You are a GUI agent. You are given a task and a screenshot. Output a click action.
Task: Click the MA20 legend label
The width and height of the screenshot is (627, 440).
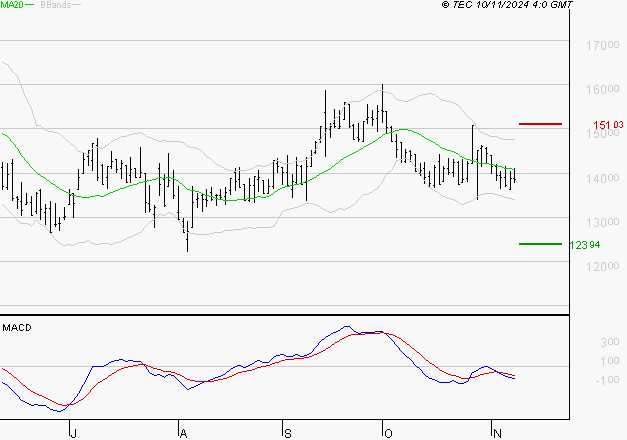coord(11,5)
